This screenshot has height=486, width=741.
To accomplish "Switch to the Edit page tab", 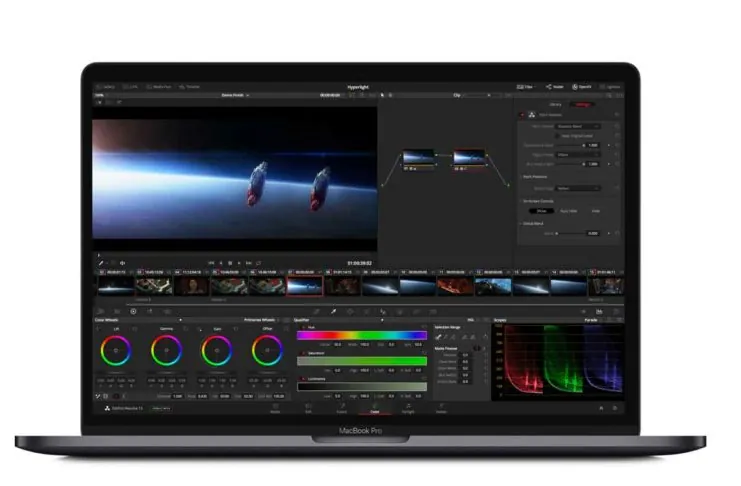I will pyautogui.click(x=308, y=408).
